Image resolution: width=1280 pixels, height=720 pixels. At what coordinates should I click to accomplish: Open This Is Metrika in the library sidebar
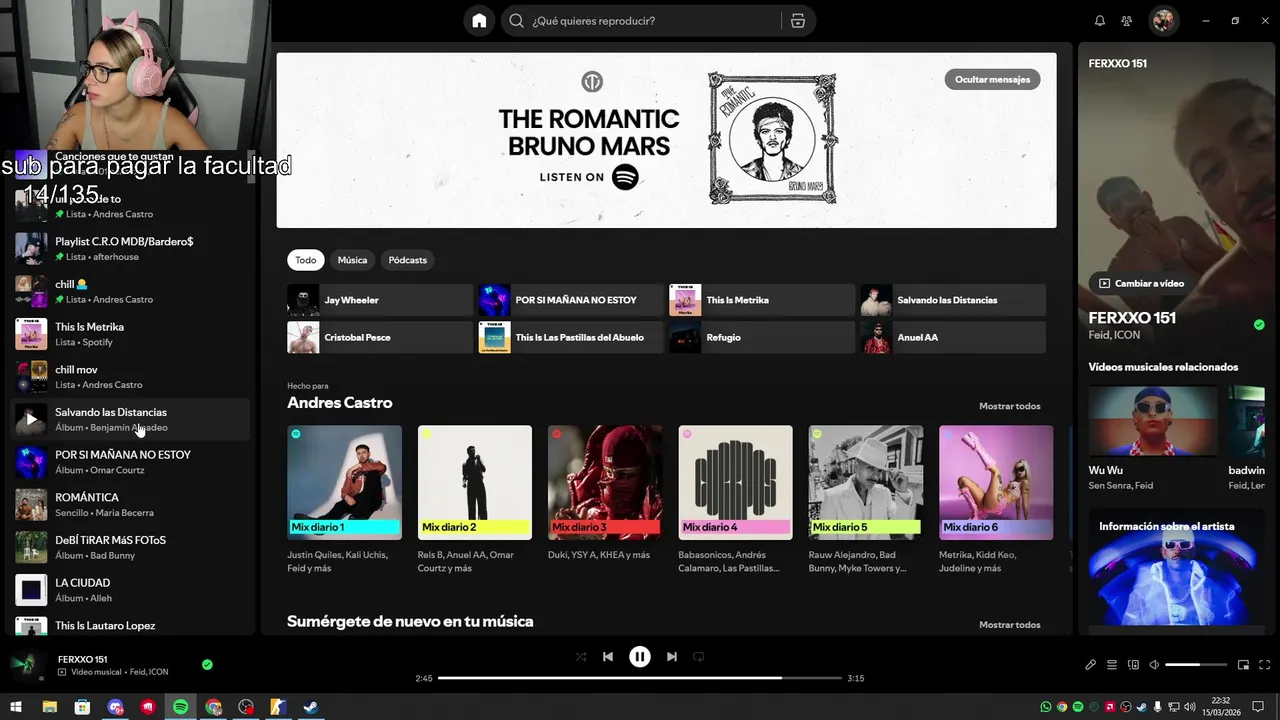coord(130,334)
